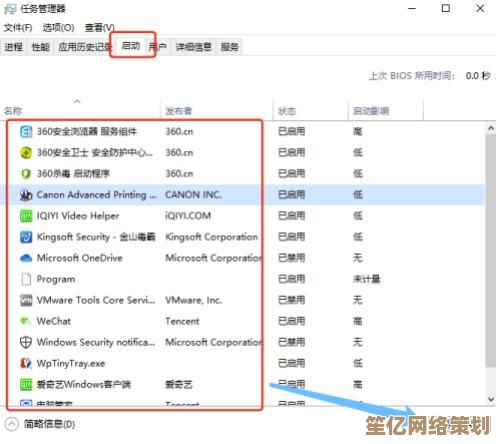Select the WeChat entry name

tap(54, 321)
